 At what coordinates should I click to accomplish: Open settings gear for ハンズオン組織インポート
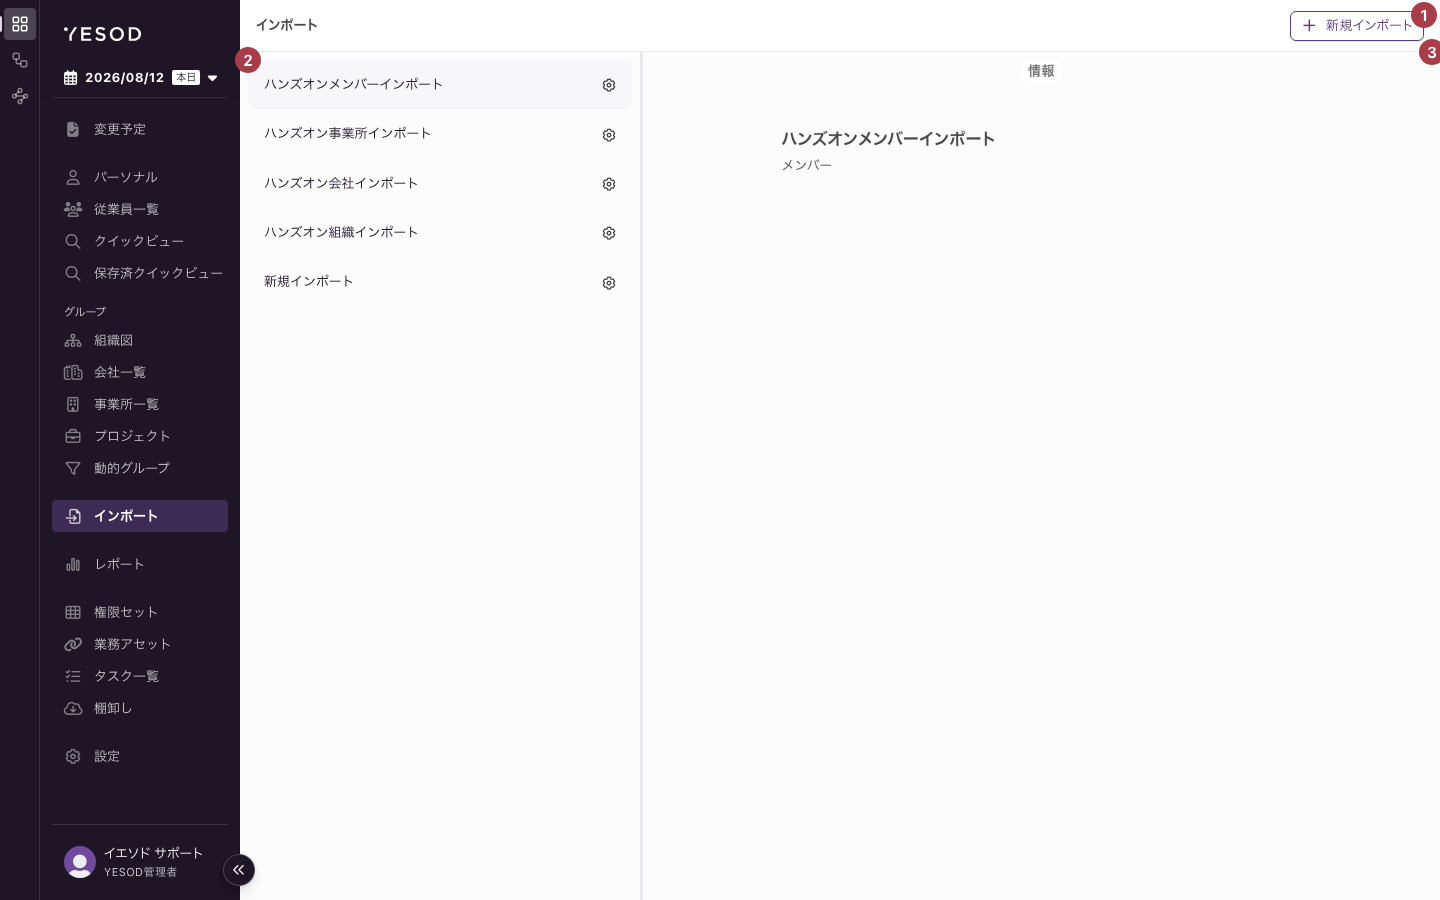(609, 233)
